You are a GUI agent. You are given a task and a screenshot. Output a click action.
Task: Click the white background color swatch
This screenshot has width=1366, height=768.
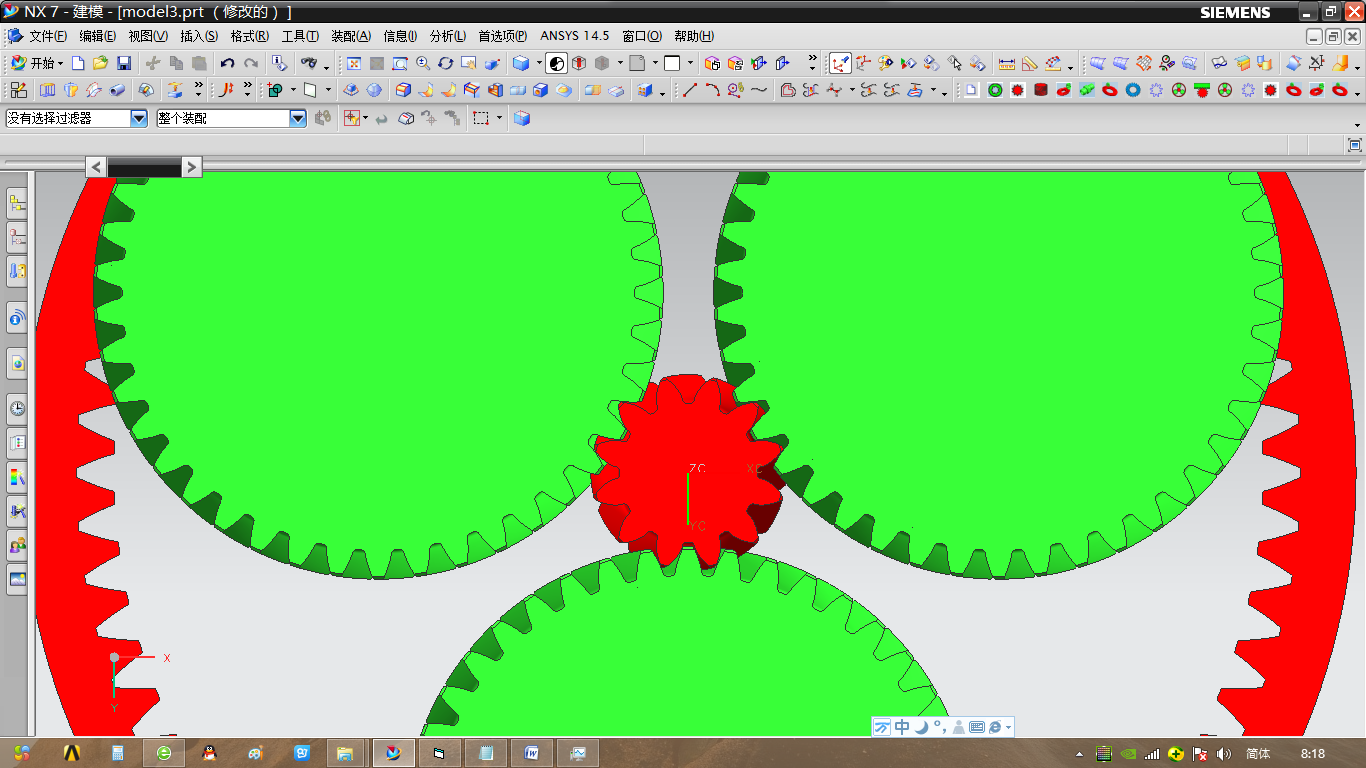672,63
